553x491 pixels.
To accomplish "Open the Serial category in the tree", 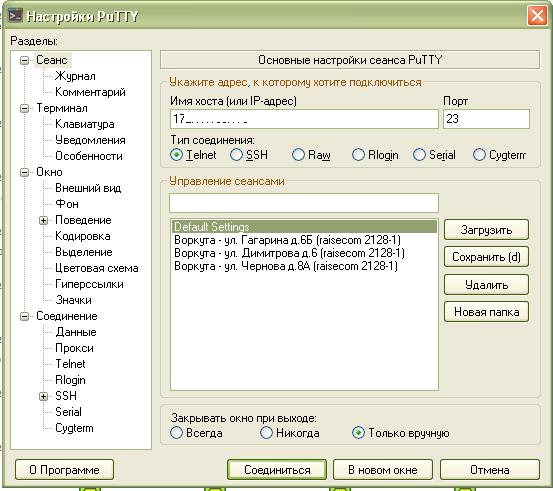I will 68,412.
